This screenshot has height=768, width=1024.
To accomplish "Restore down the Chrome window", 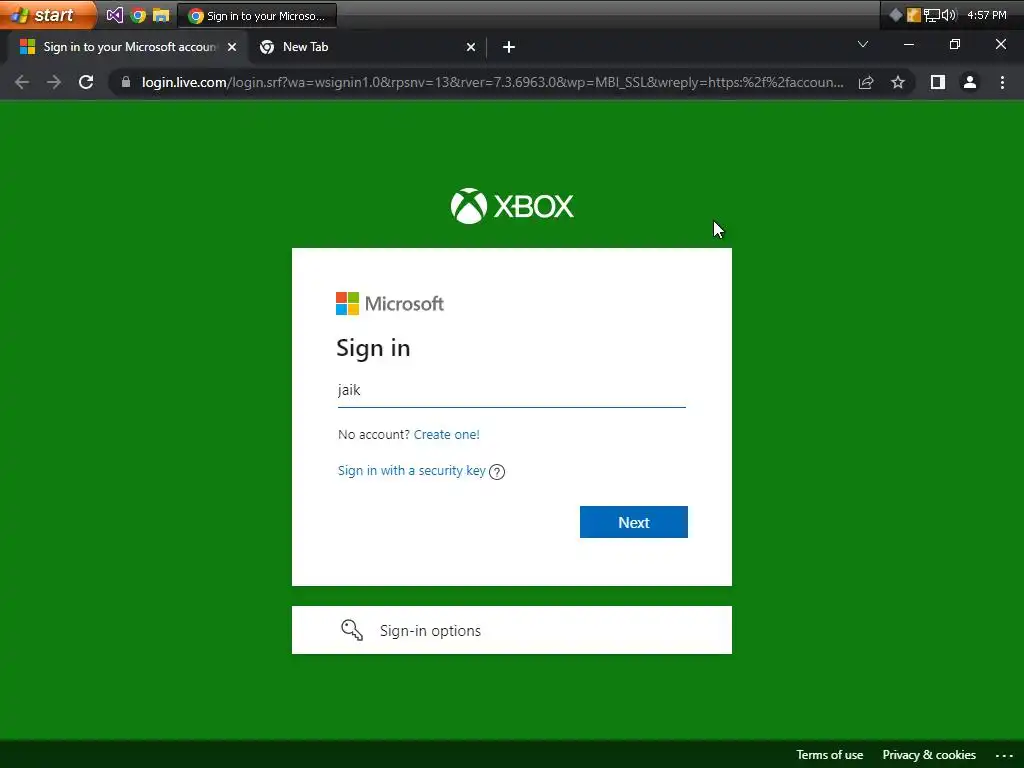I will (955, 44).
